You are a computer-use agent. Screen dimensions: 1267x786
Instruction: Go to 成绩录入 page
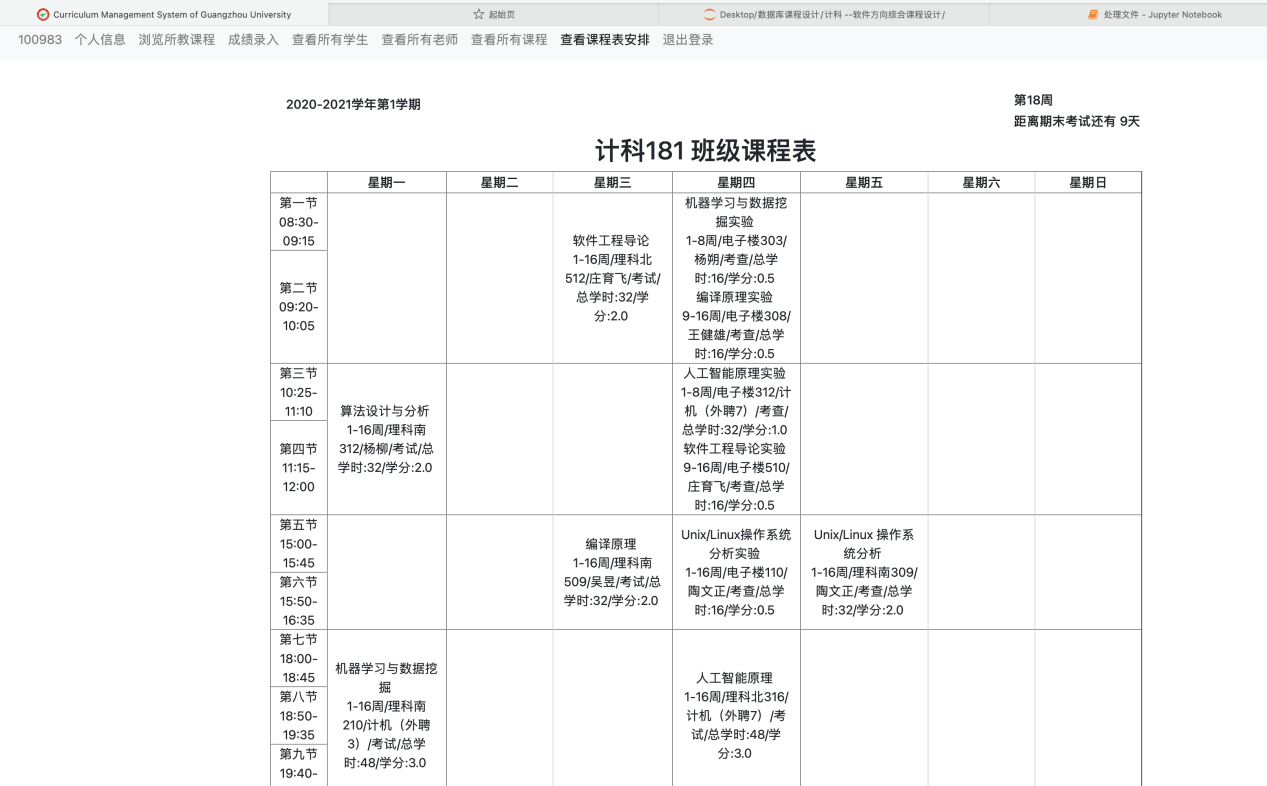coord(254,40)
